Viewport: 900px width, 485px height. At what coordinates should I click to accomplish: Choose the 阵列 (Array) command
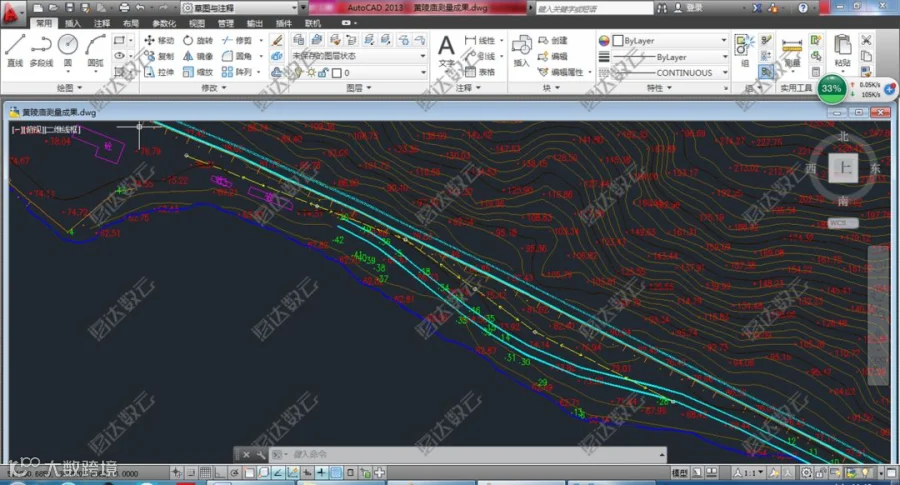pos(237,72)
